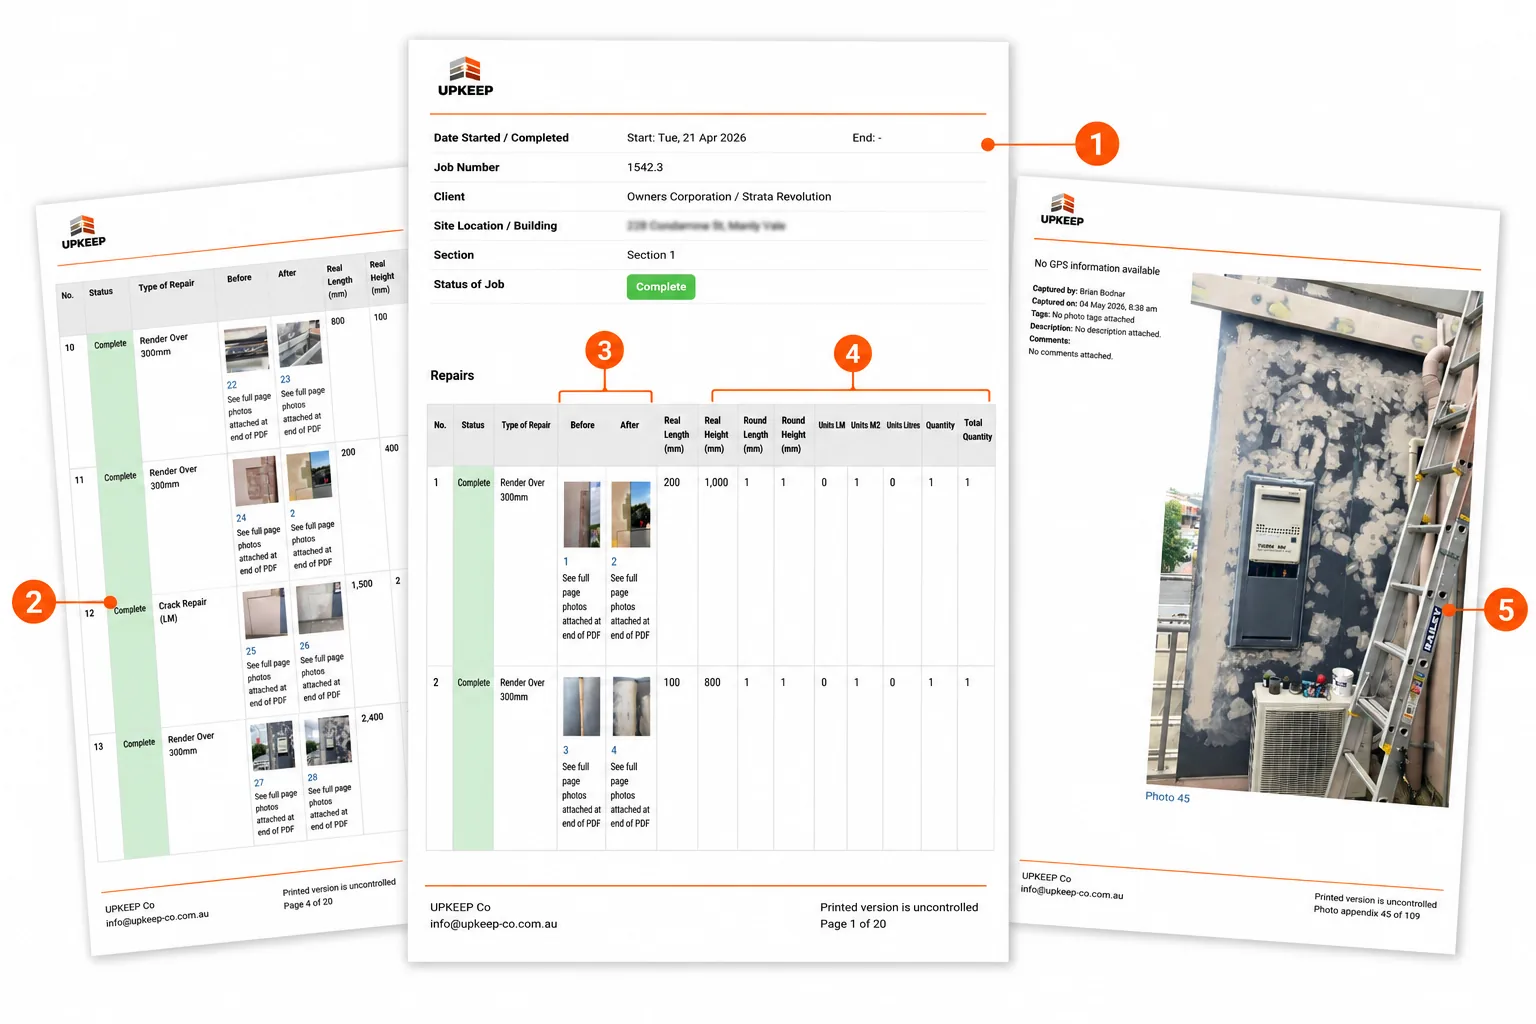
Task: Select the 'Start: Tue, 21 Apr 2026' text
Action: point(686,138)
